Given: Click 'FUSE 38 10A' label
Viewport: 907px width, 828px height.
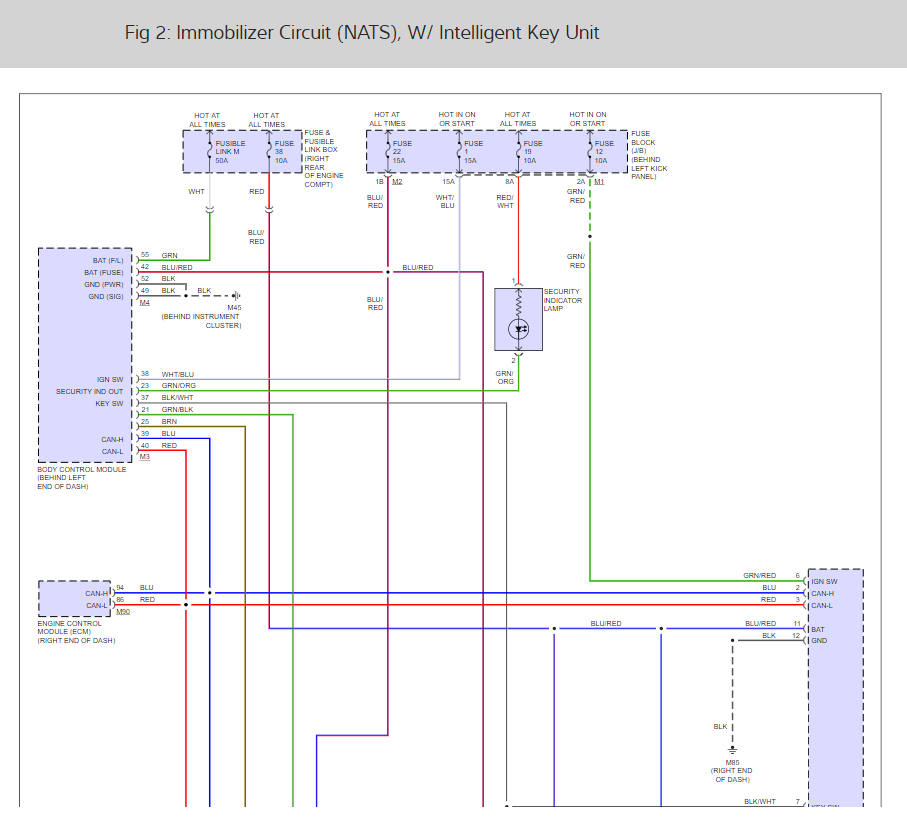Looking at the screenshot, I should coord(284,152).
